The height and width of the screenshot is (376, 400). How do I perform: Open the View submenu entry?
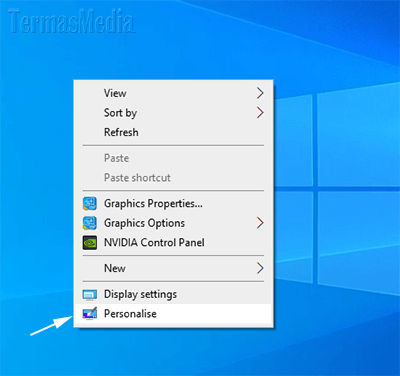[x=173, y=93]
